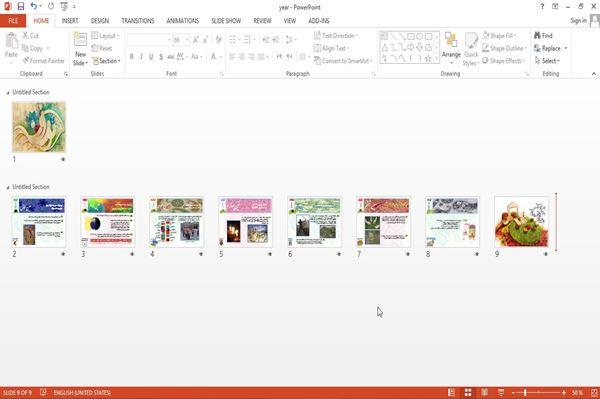Collapse the ribbon with the arrow

pos(593,73)
